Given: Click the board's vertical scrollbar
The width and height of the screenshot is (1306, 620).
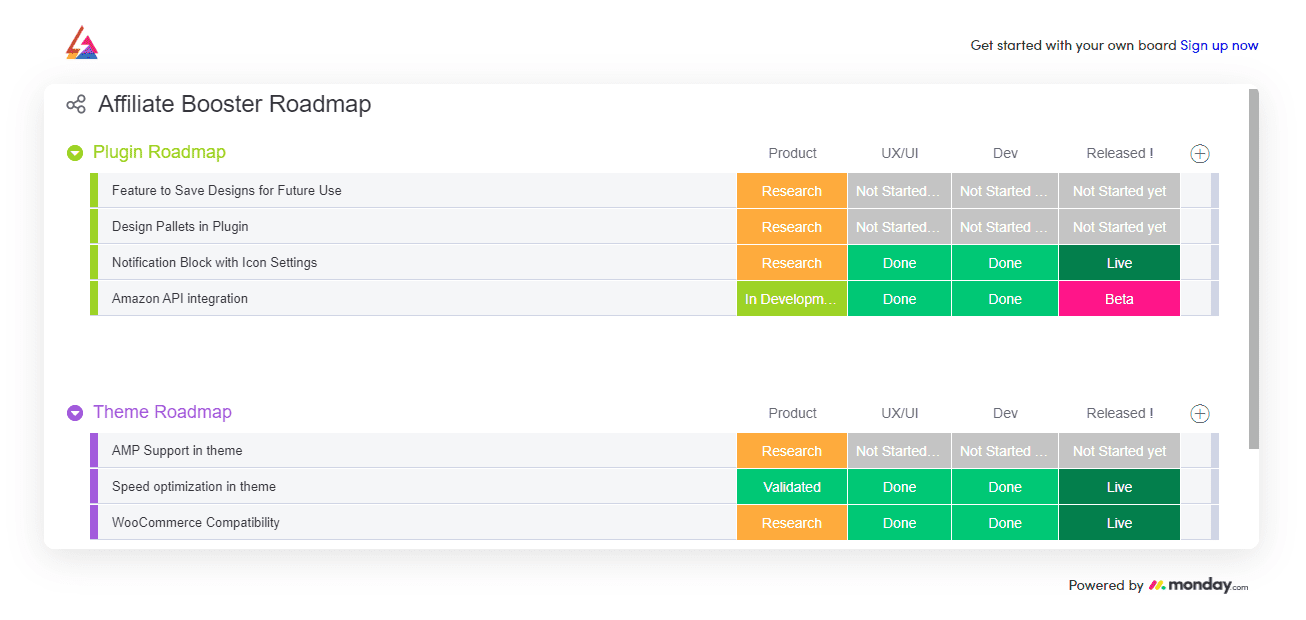Looking at the screenshot, I should (1254, 270).
